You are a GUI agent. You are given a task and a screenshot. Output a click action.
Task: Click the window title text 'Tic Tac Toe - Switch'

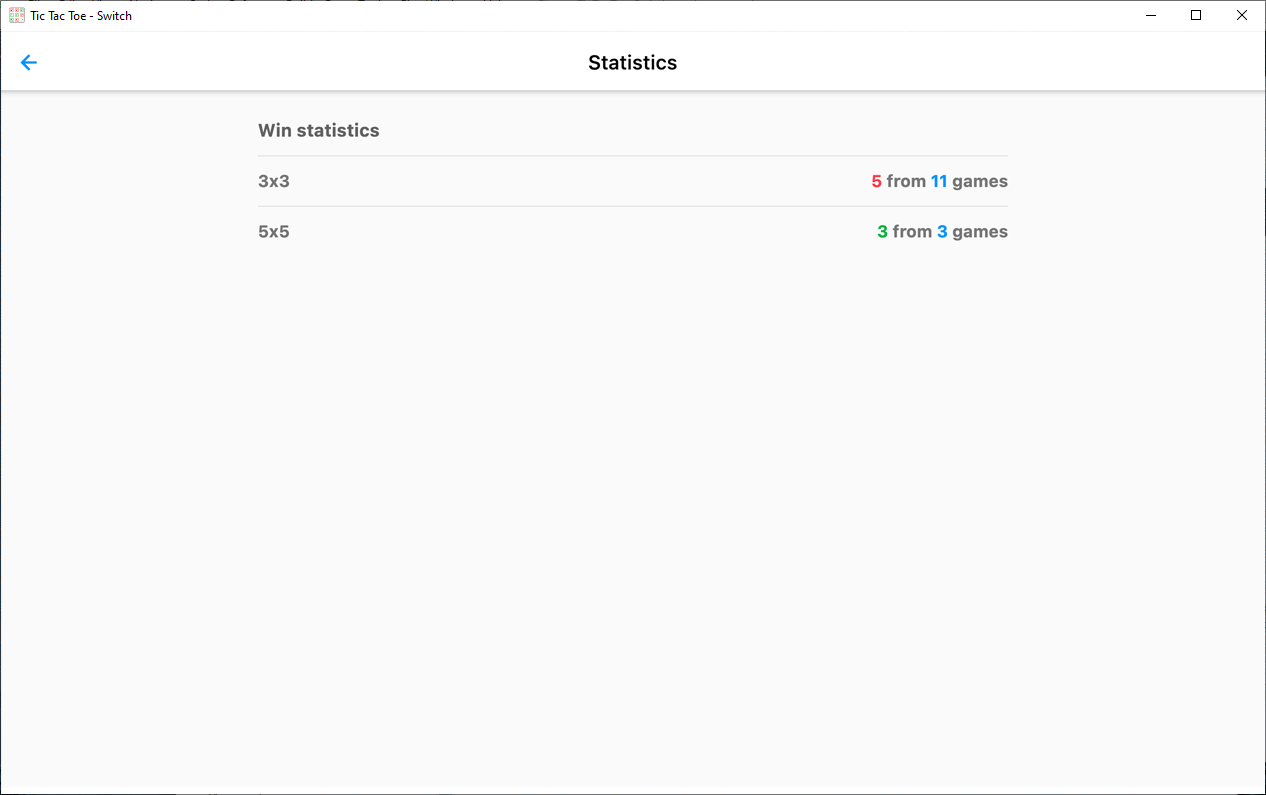click(81, 16)
